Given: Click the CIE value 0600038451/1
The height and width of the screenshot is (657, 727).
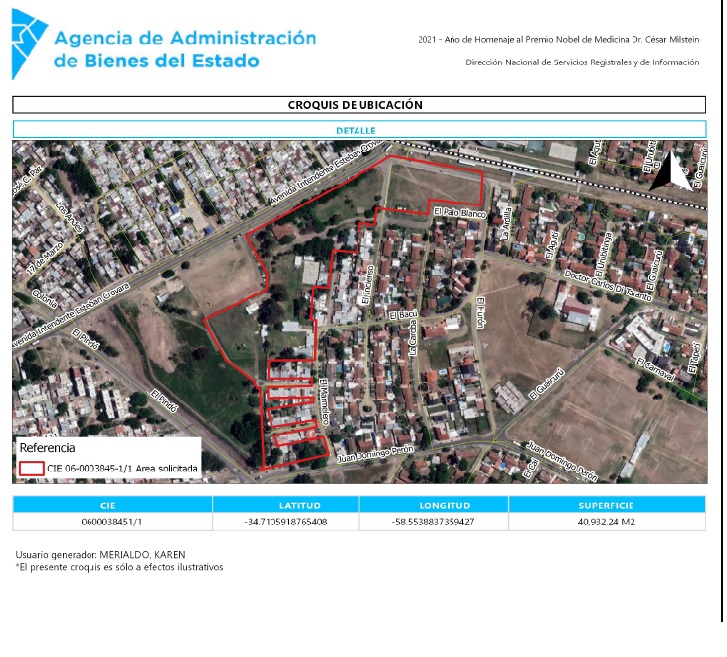Looking at the screenshot, I should (x=112, y=521).
